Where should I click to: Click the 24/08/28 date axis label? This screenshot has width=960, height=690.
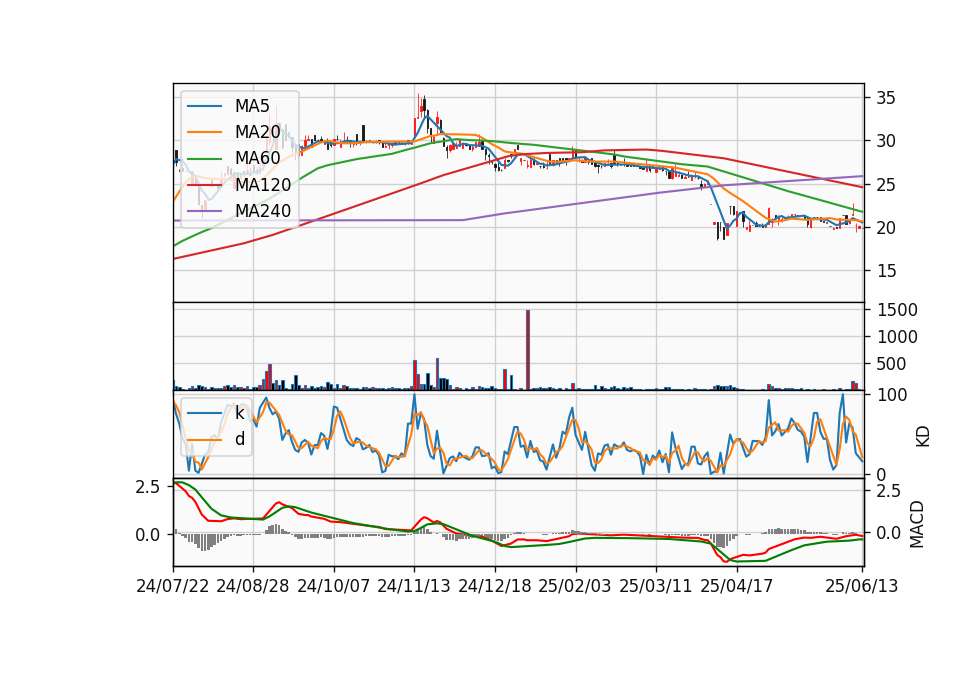pos(253,586)
